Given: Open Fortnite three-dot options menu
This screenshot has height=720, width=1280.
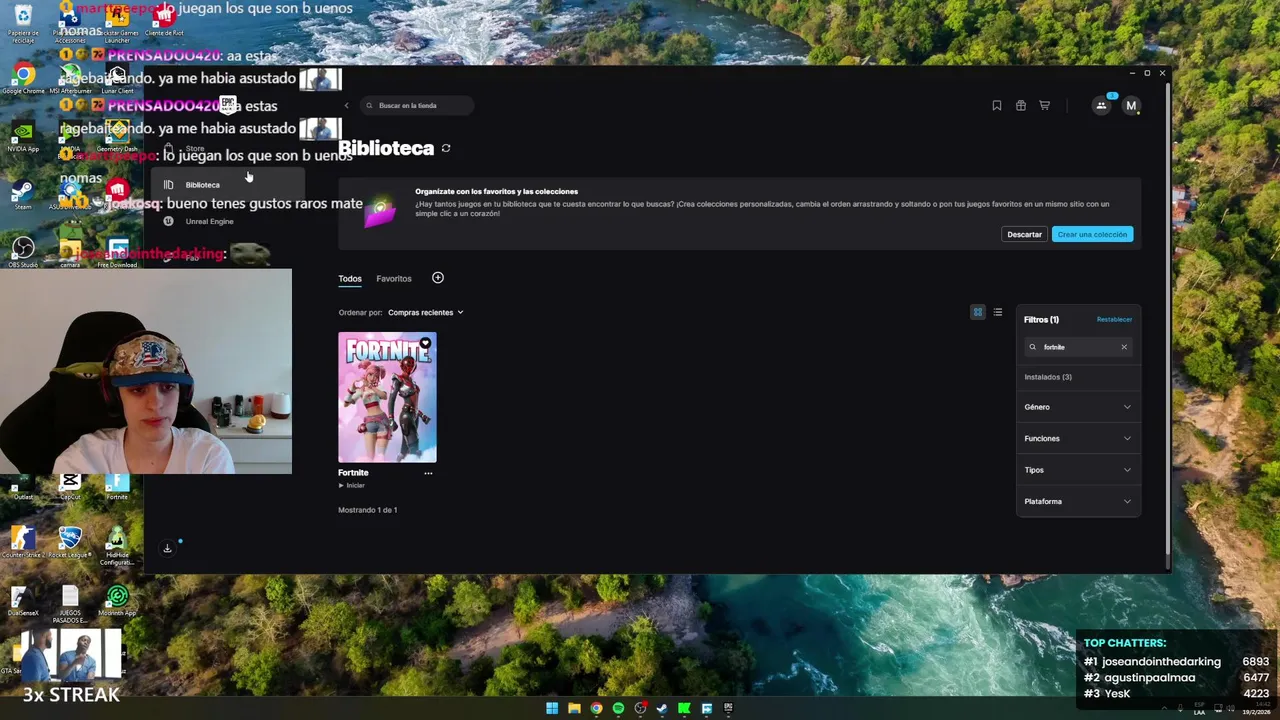Looking at the screenshot, I should coord(428,473).
